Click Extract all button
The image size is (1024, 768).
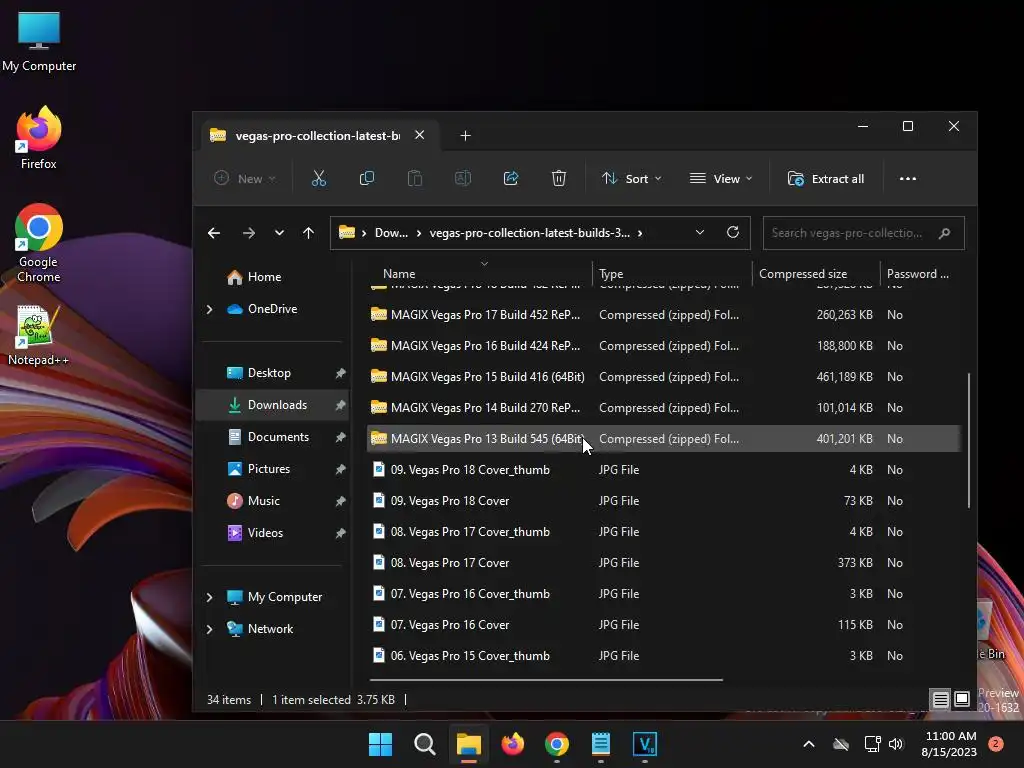tap(825, 178)
